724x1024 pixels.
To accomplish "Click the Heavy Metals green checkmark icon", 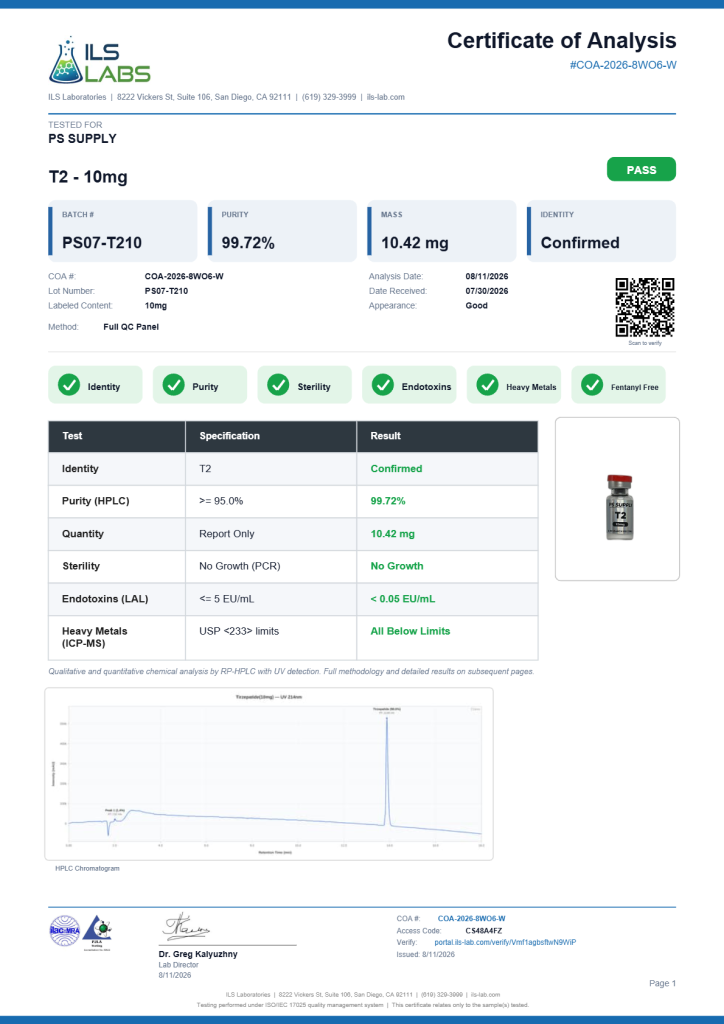I will [x=487, y=385].
